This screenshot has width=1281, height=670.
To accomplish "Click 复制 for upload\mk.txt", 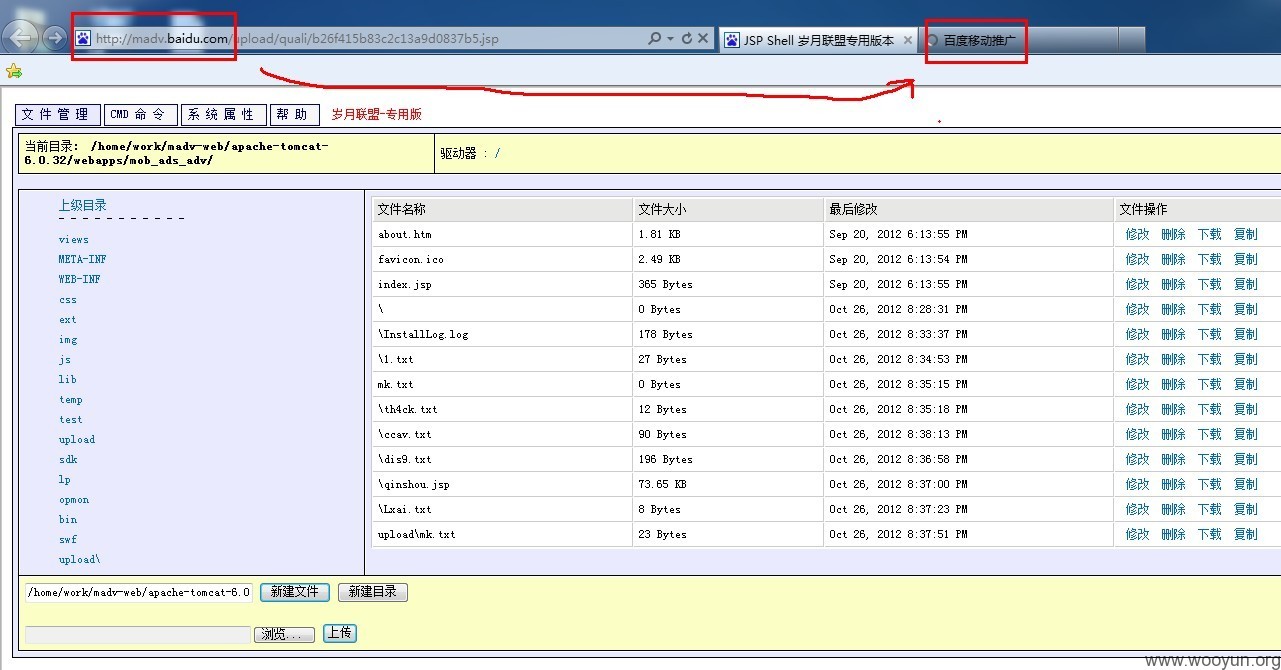I will coord(1245,534).
